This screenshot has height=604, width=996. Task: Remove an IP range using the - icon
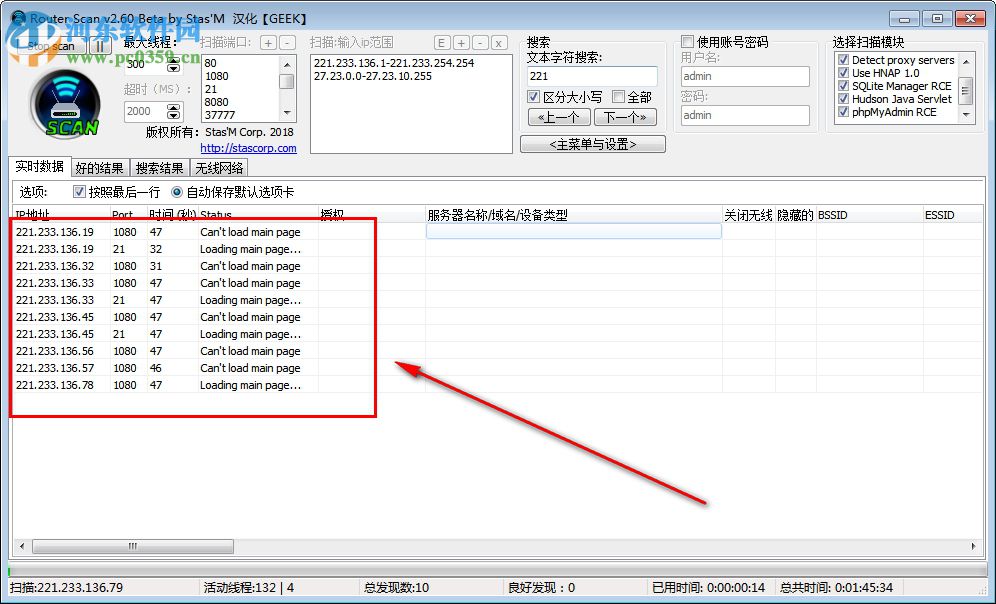[x=481, y=43]
